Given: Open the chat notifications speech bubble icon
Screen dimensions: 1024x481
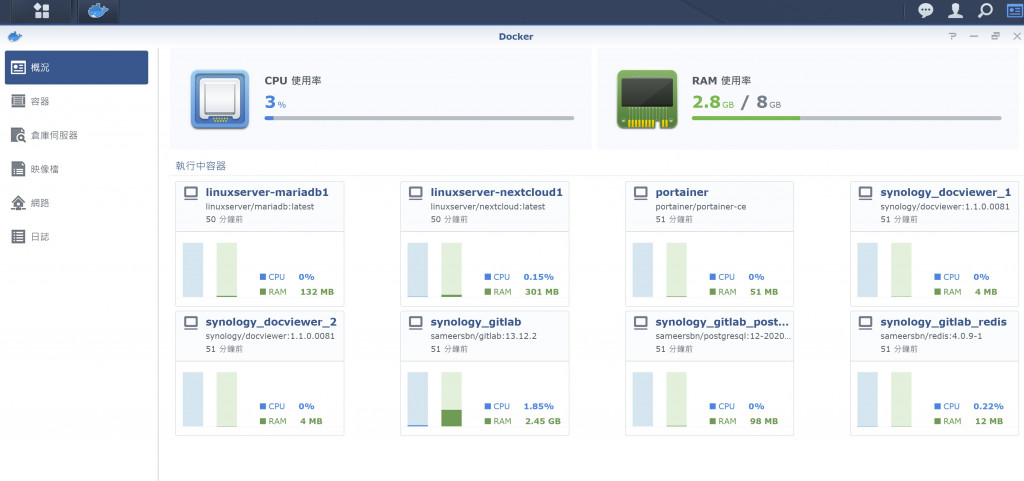Looking at the screenshot, I should tap(925, 10).
